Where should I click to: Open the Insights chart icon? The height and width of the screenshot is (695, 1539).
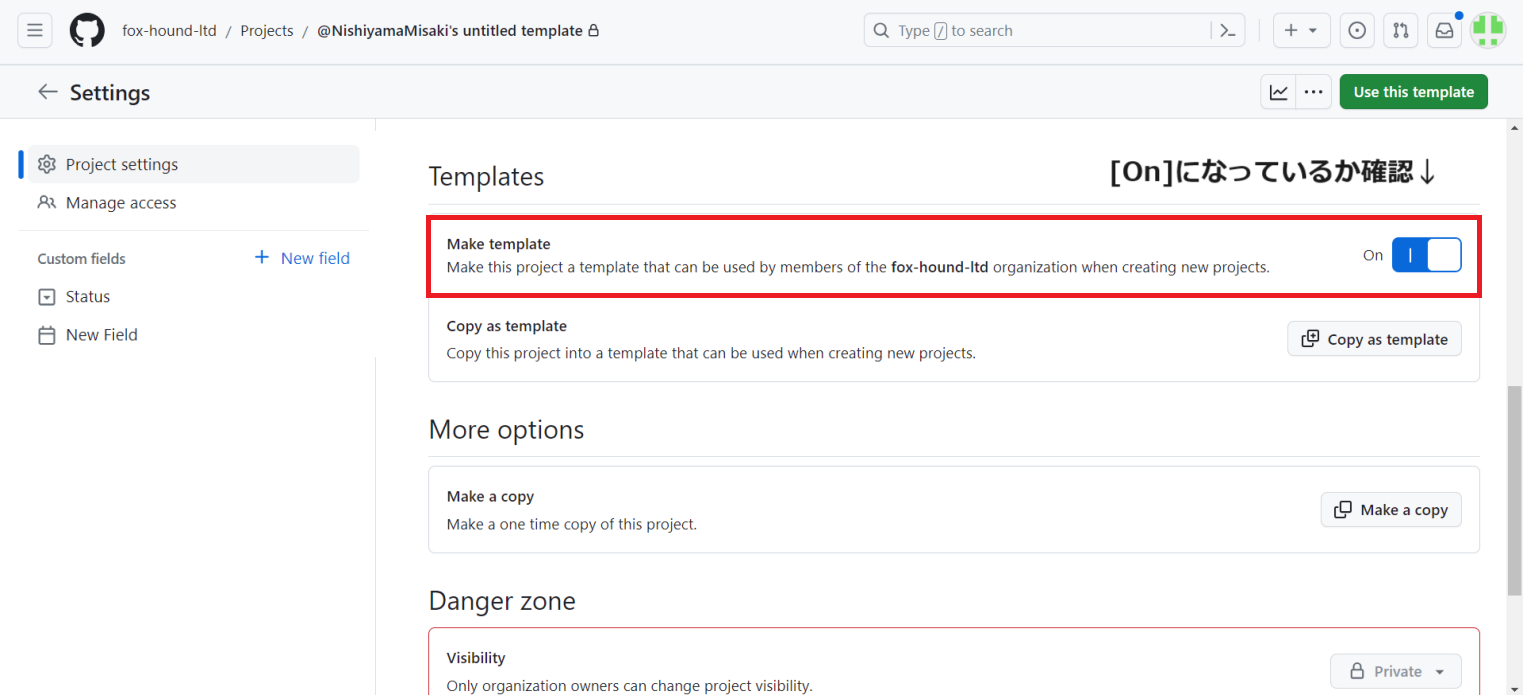tap(1279, 92)
